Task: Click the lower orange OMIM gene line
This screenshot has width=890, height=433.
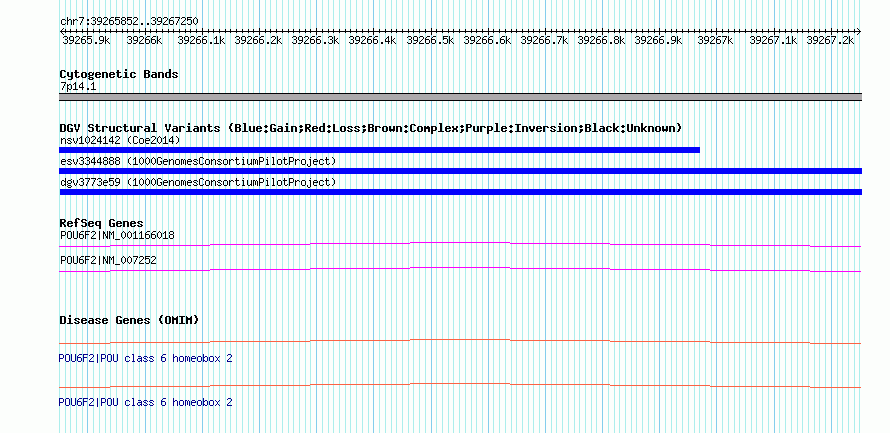Action: coord(460,385)
